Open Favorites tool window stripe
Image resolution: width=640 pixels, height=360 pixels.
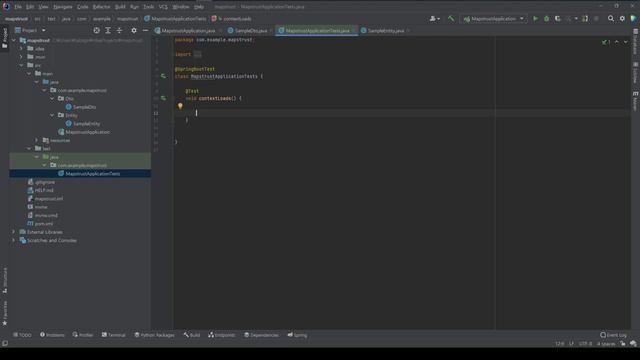point(4,313)
